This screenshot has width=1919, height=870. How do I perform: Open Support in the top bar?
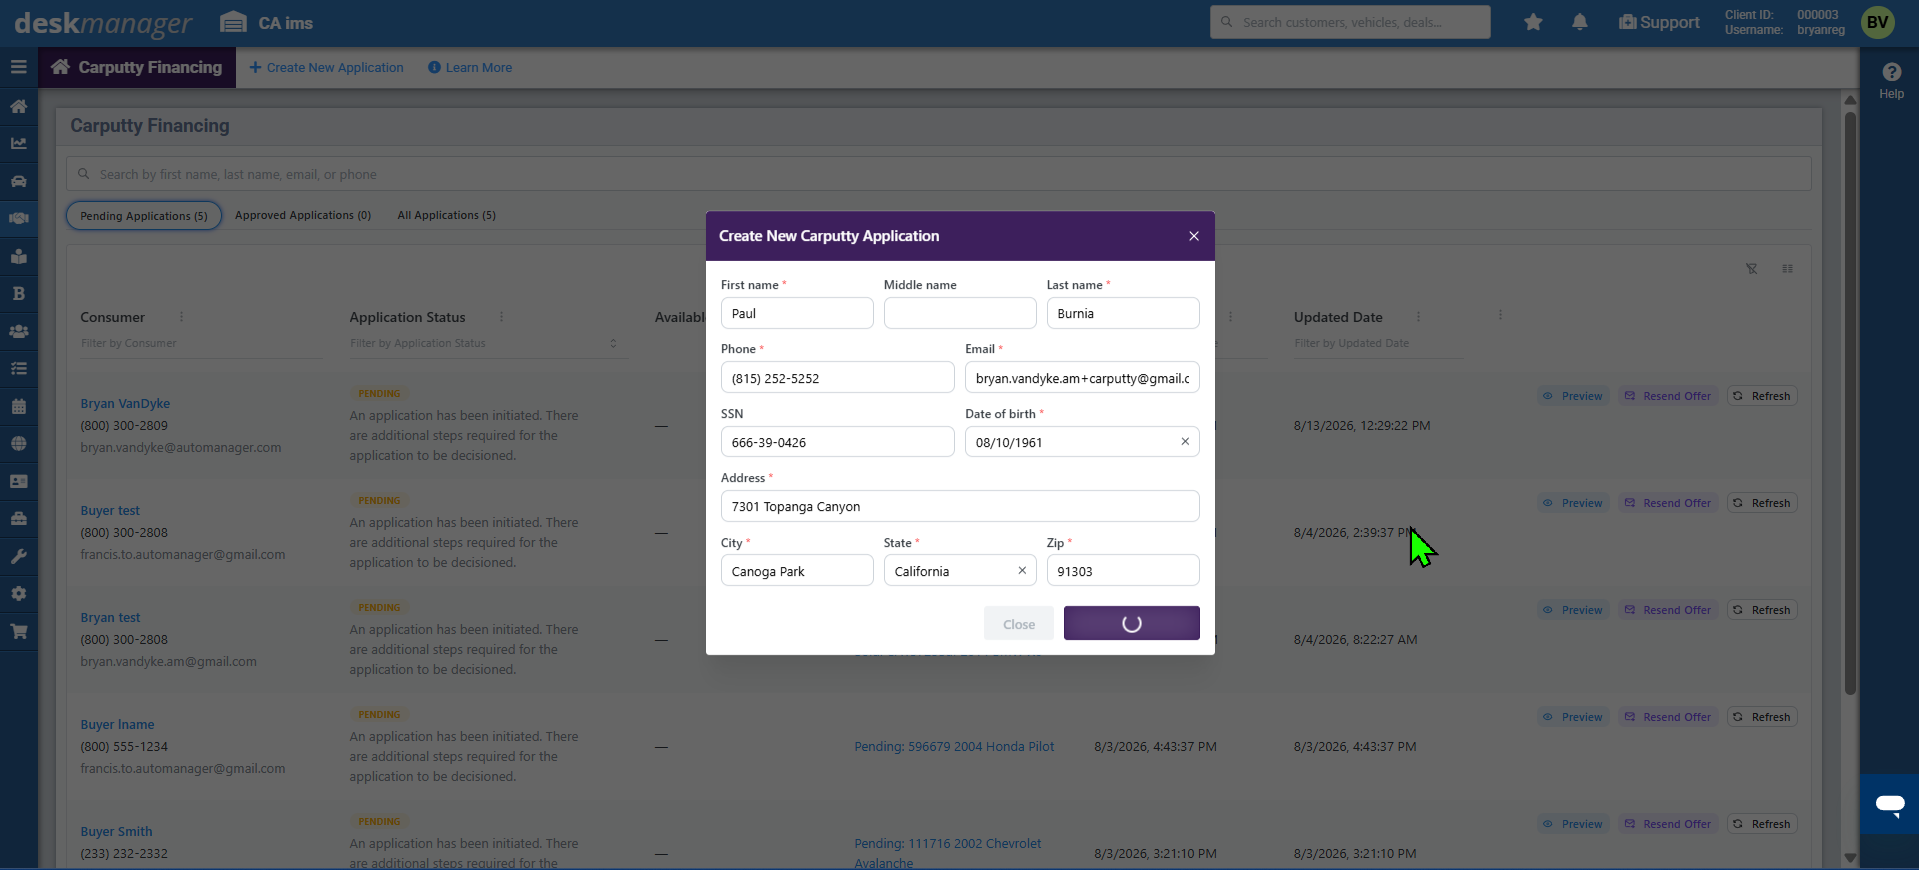[1659, 22]
